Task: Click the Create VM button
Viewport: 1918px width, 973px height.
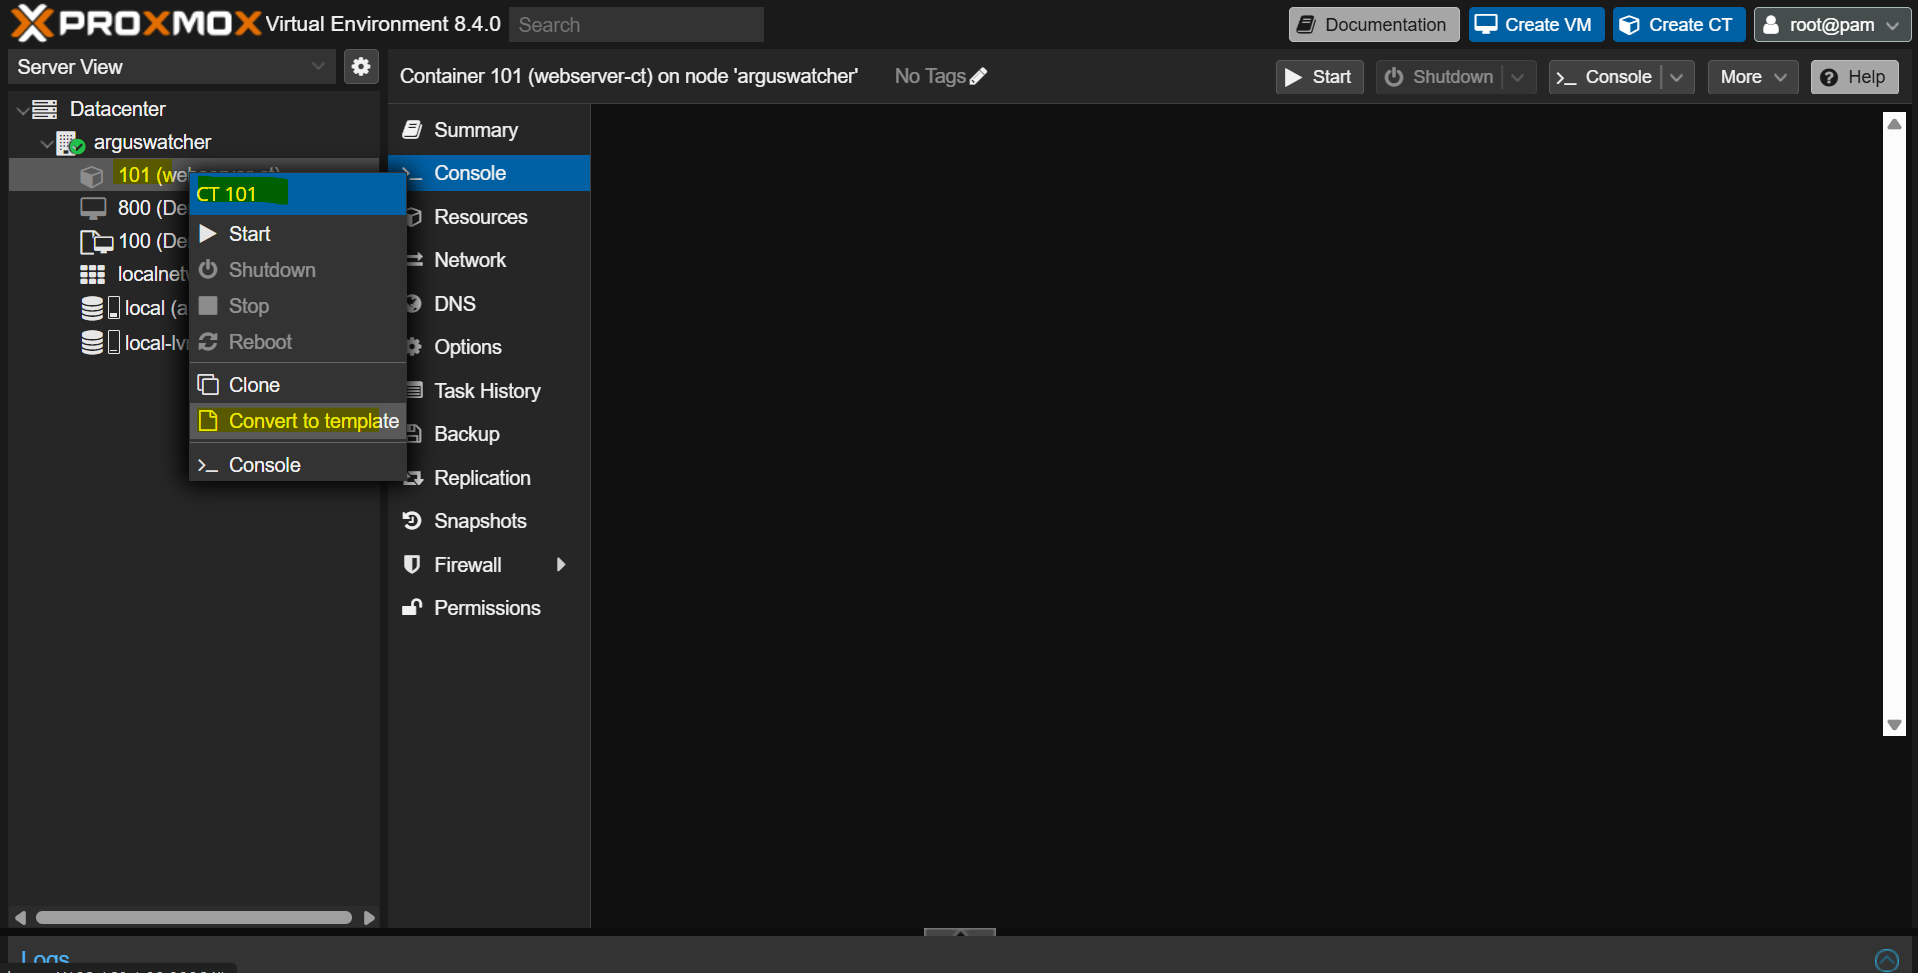Action: (1536, 25)
